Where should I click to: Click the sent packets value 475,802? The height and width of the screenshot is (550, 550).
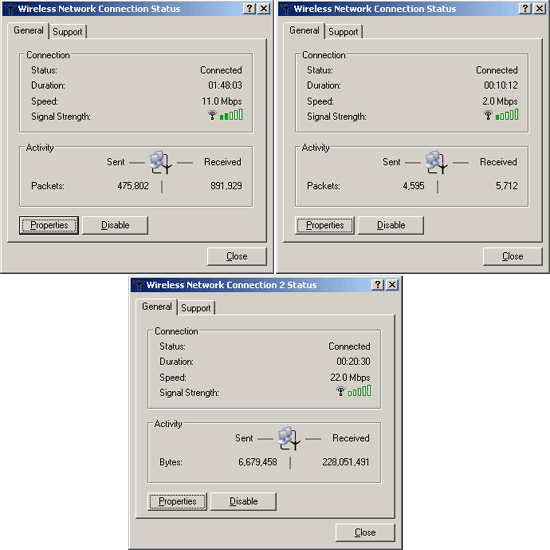point(133,186)
